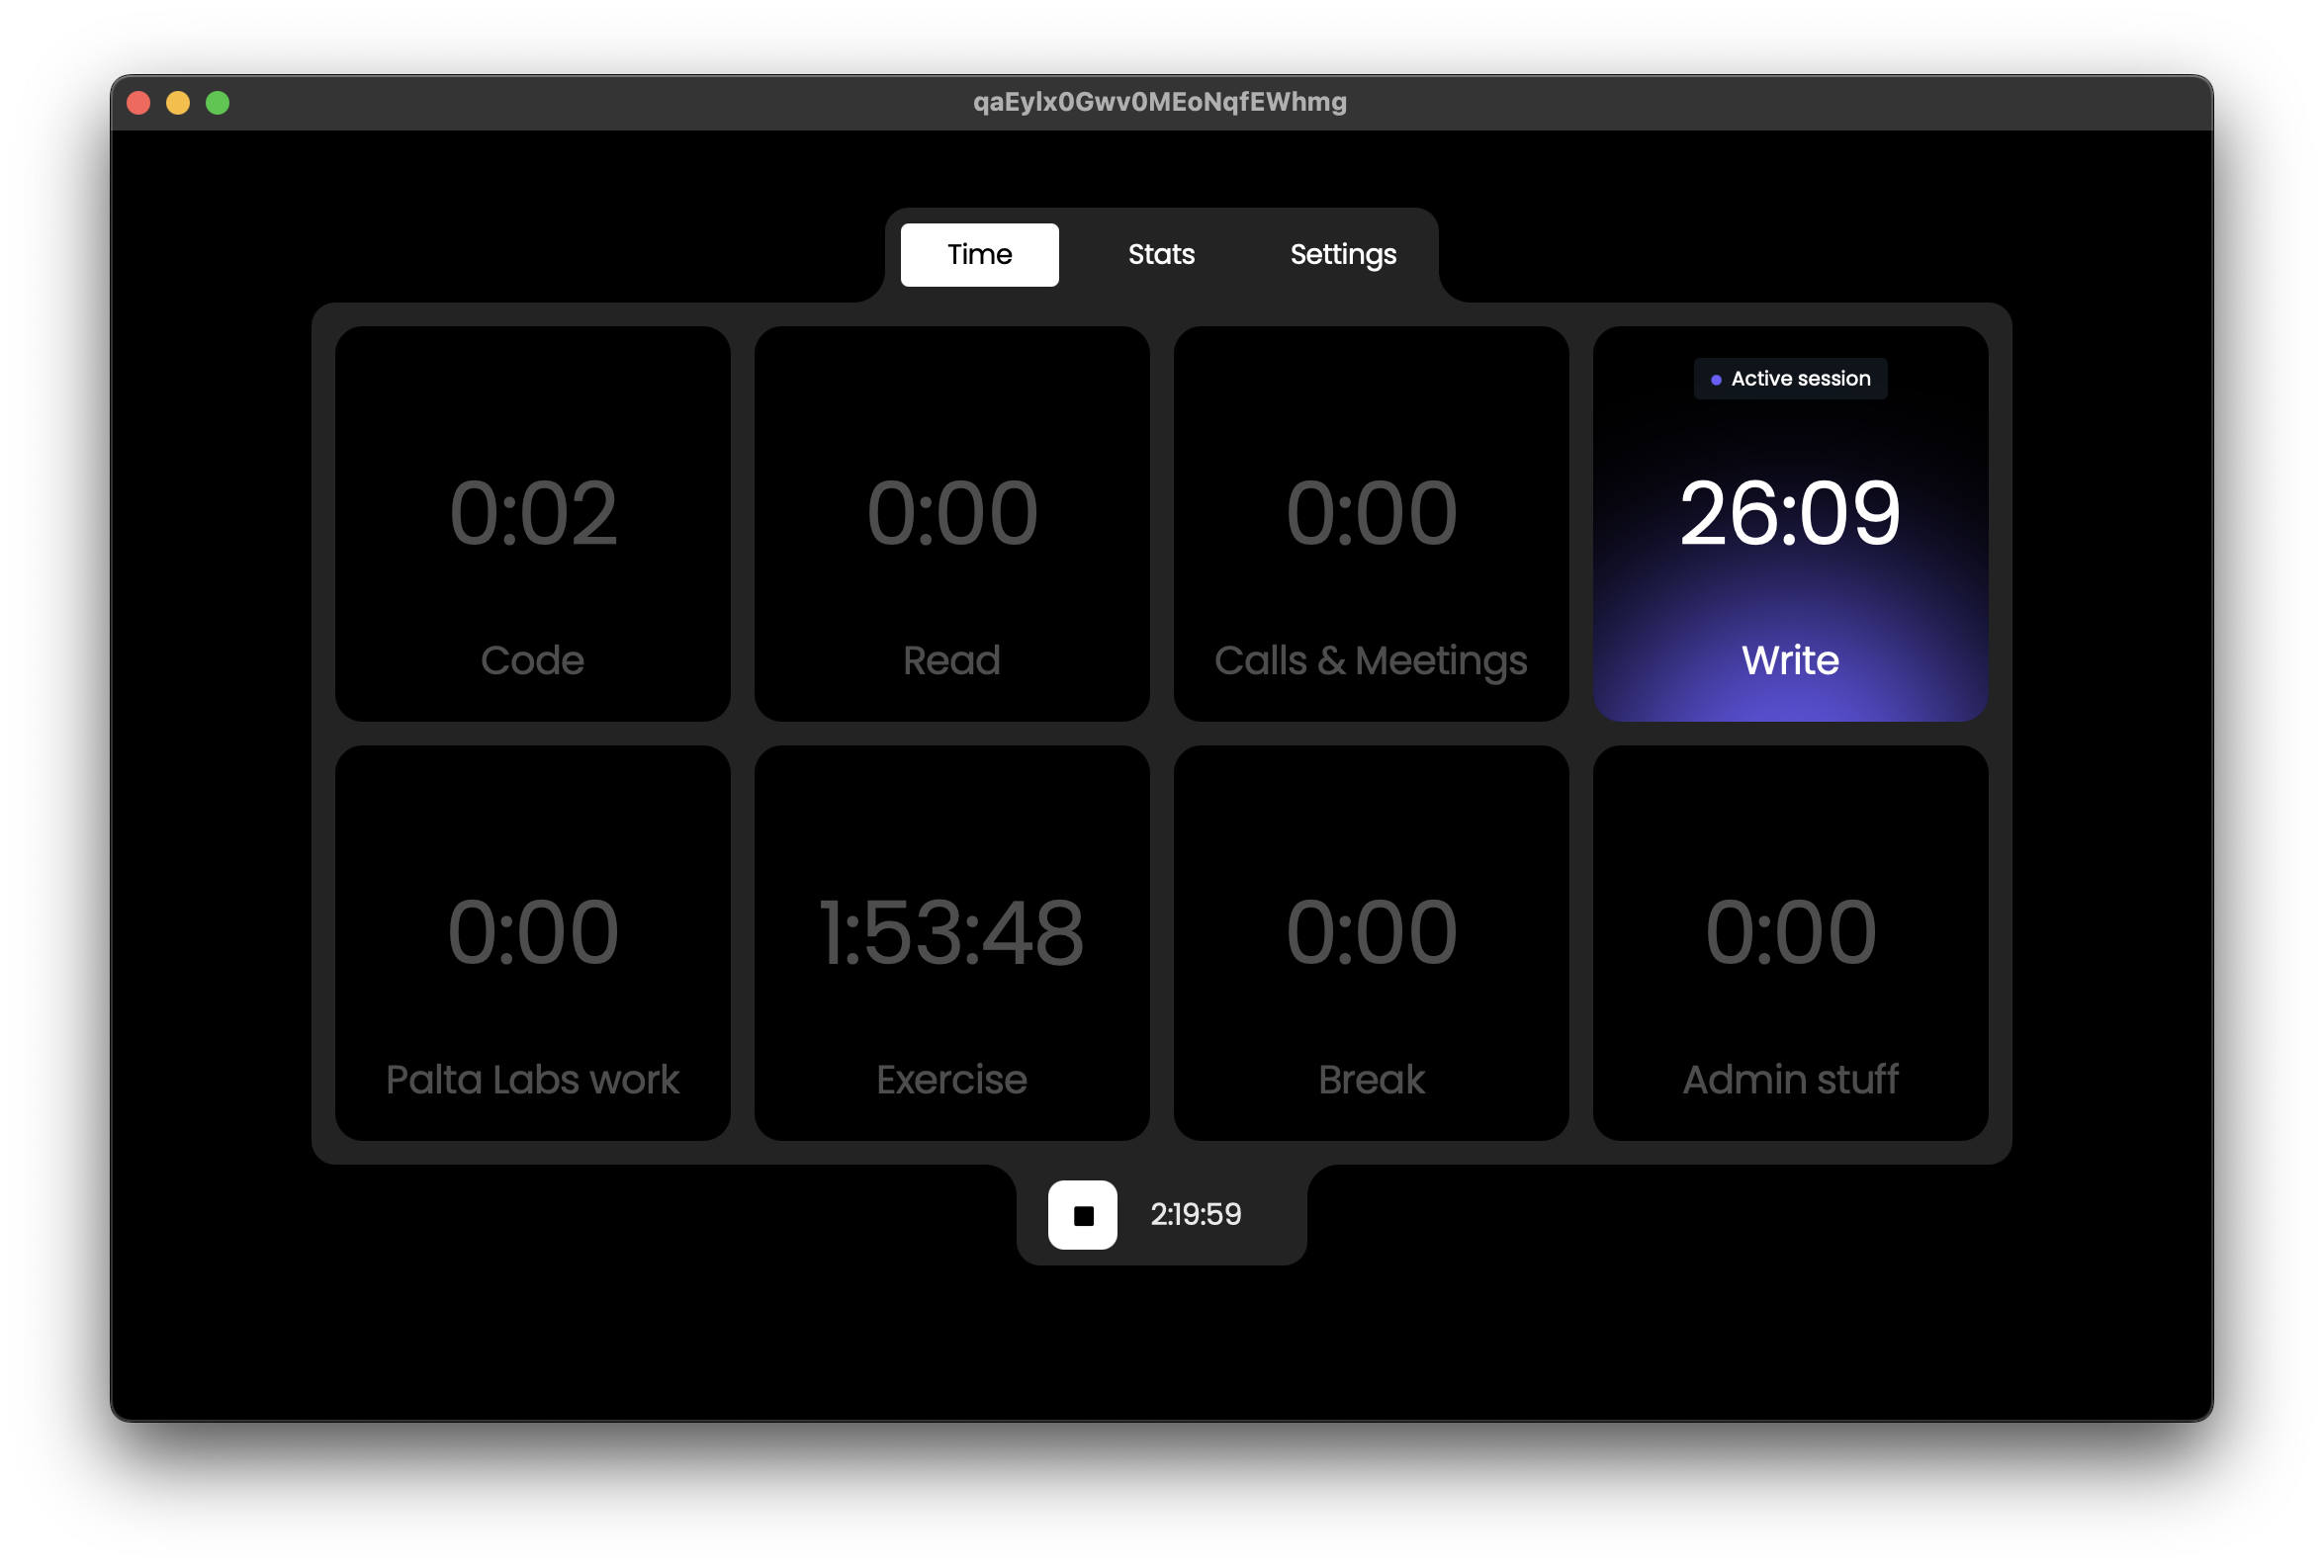Toggle the Active session indicator
This screenshot has width=2324, height=1568.
(x=1790, y=378)
